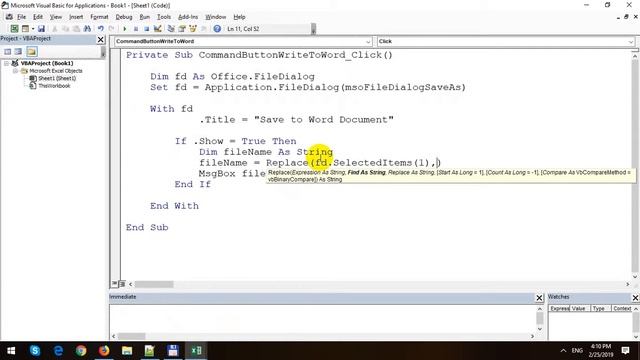The image size is (640, 360).
Task: Open the Format menu
Action: coord(99,17)
